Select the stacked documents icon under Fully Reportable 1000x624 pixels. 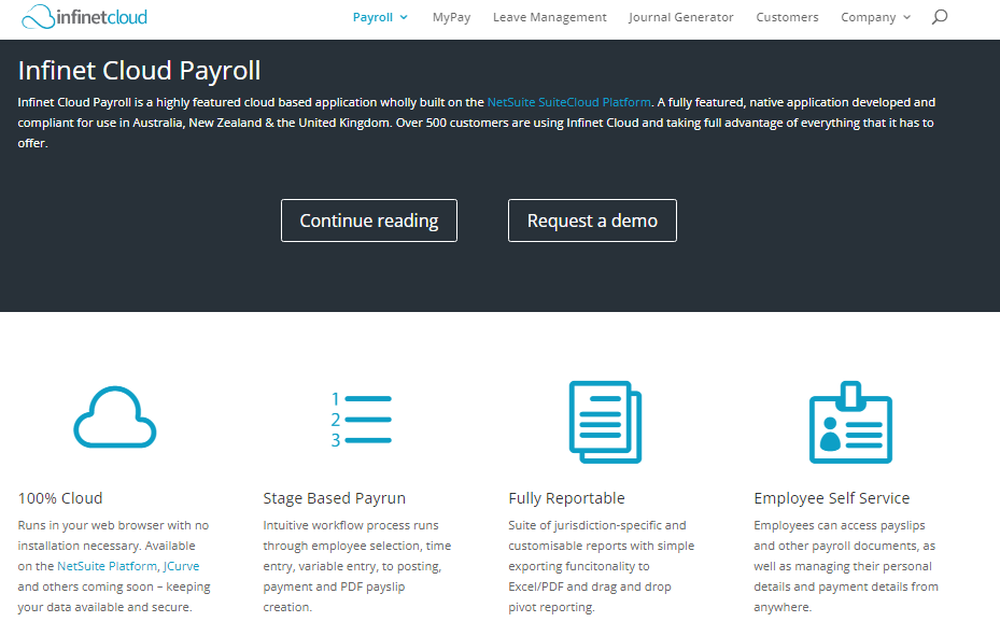coord(605,420)
